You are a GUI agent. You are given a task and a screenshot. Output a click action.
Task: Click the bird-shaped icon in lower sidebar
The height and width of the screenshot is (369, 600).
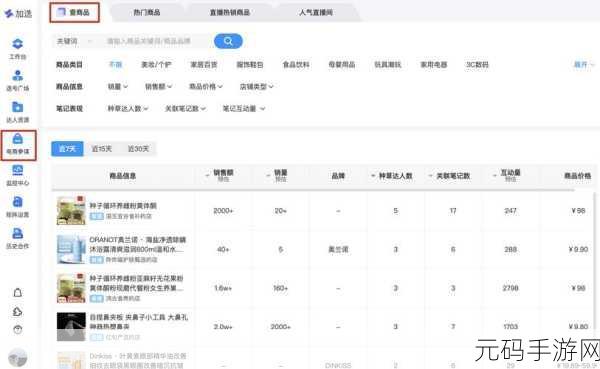[18, 312]
